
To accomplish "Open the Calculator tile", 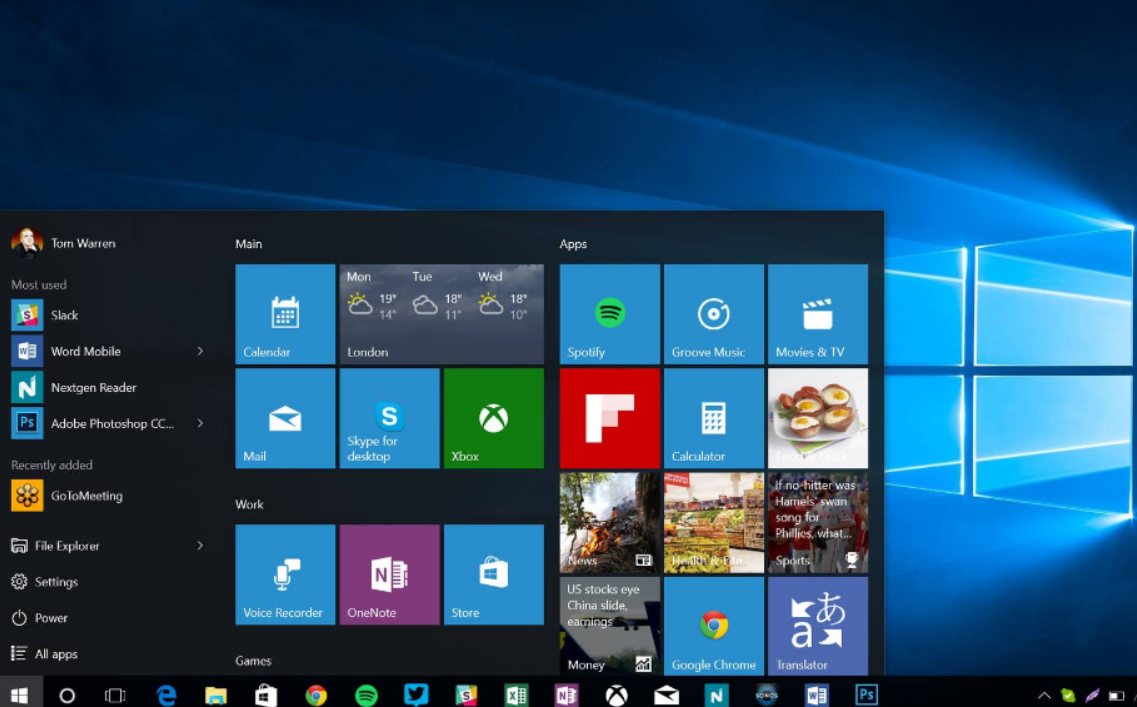I will pyautogui.click(x=713, y=418).
